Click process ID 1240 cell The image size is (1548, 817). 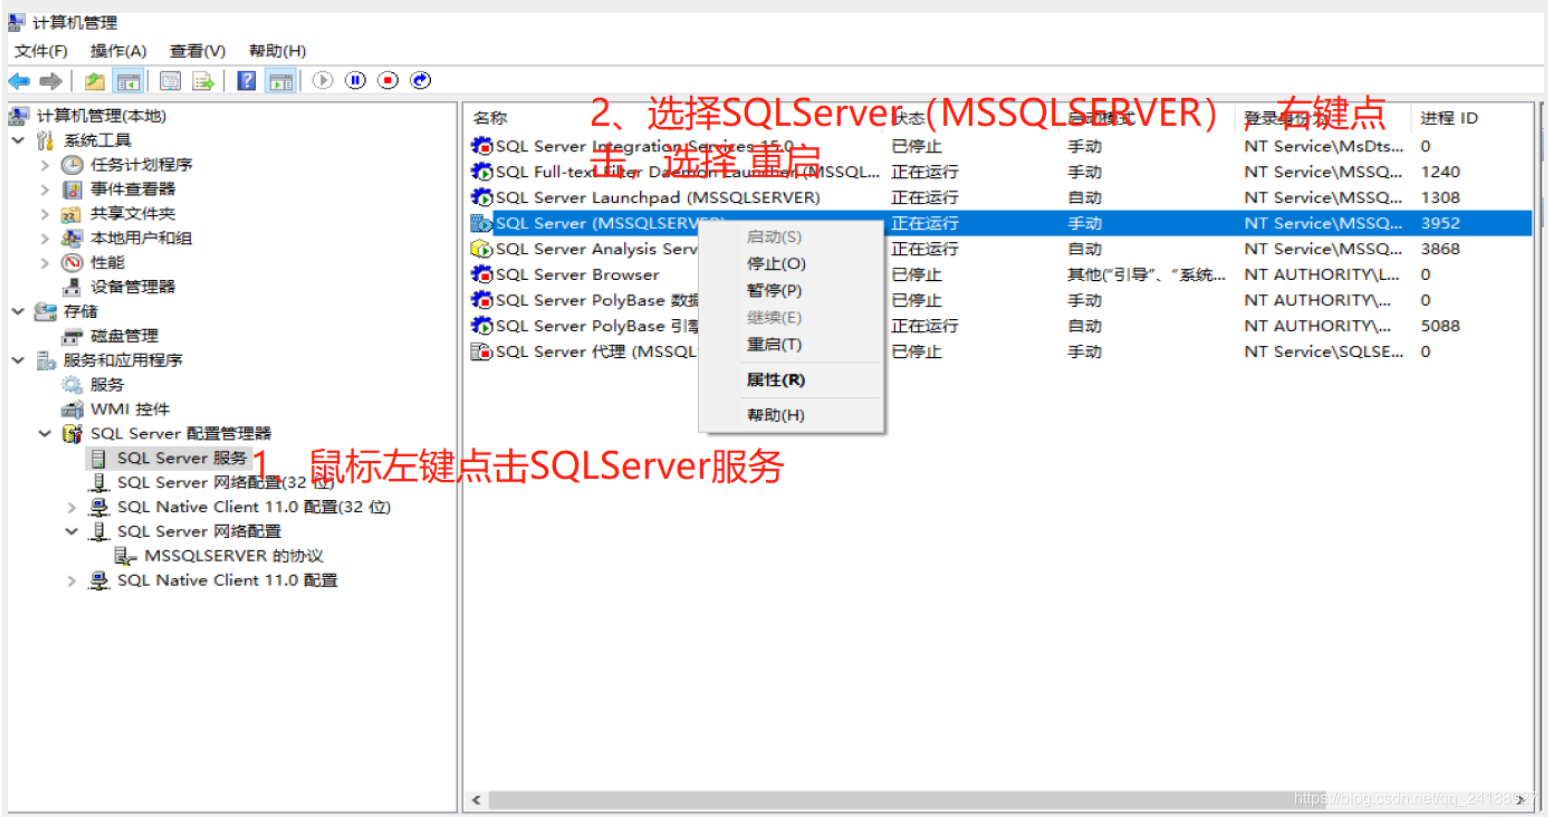point(1440,172)
